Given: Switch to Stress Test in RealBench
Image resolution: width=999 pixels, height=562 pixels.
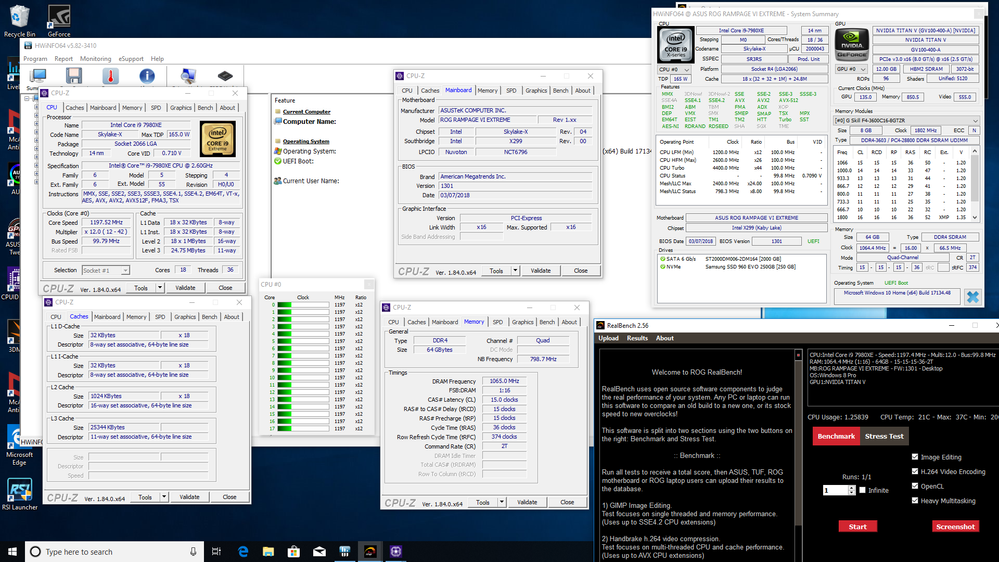Looking at the screenshot, I should [x=884, y=436].
